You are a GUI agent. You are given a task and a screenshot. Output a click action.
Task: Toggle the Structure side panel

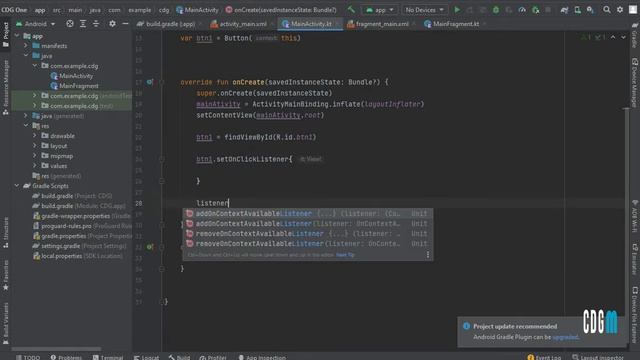(6, 233)
